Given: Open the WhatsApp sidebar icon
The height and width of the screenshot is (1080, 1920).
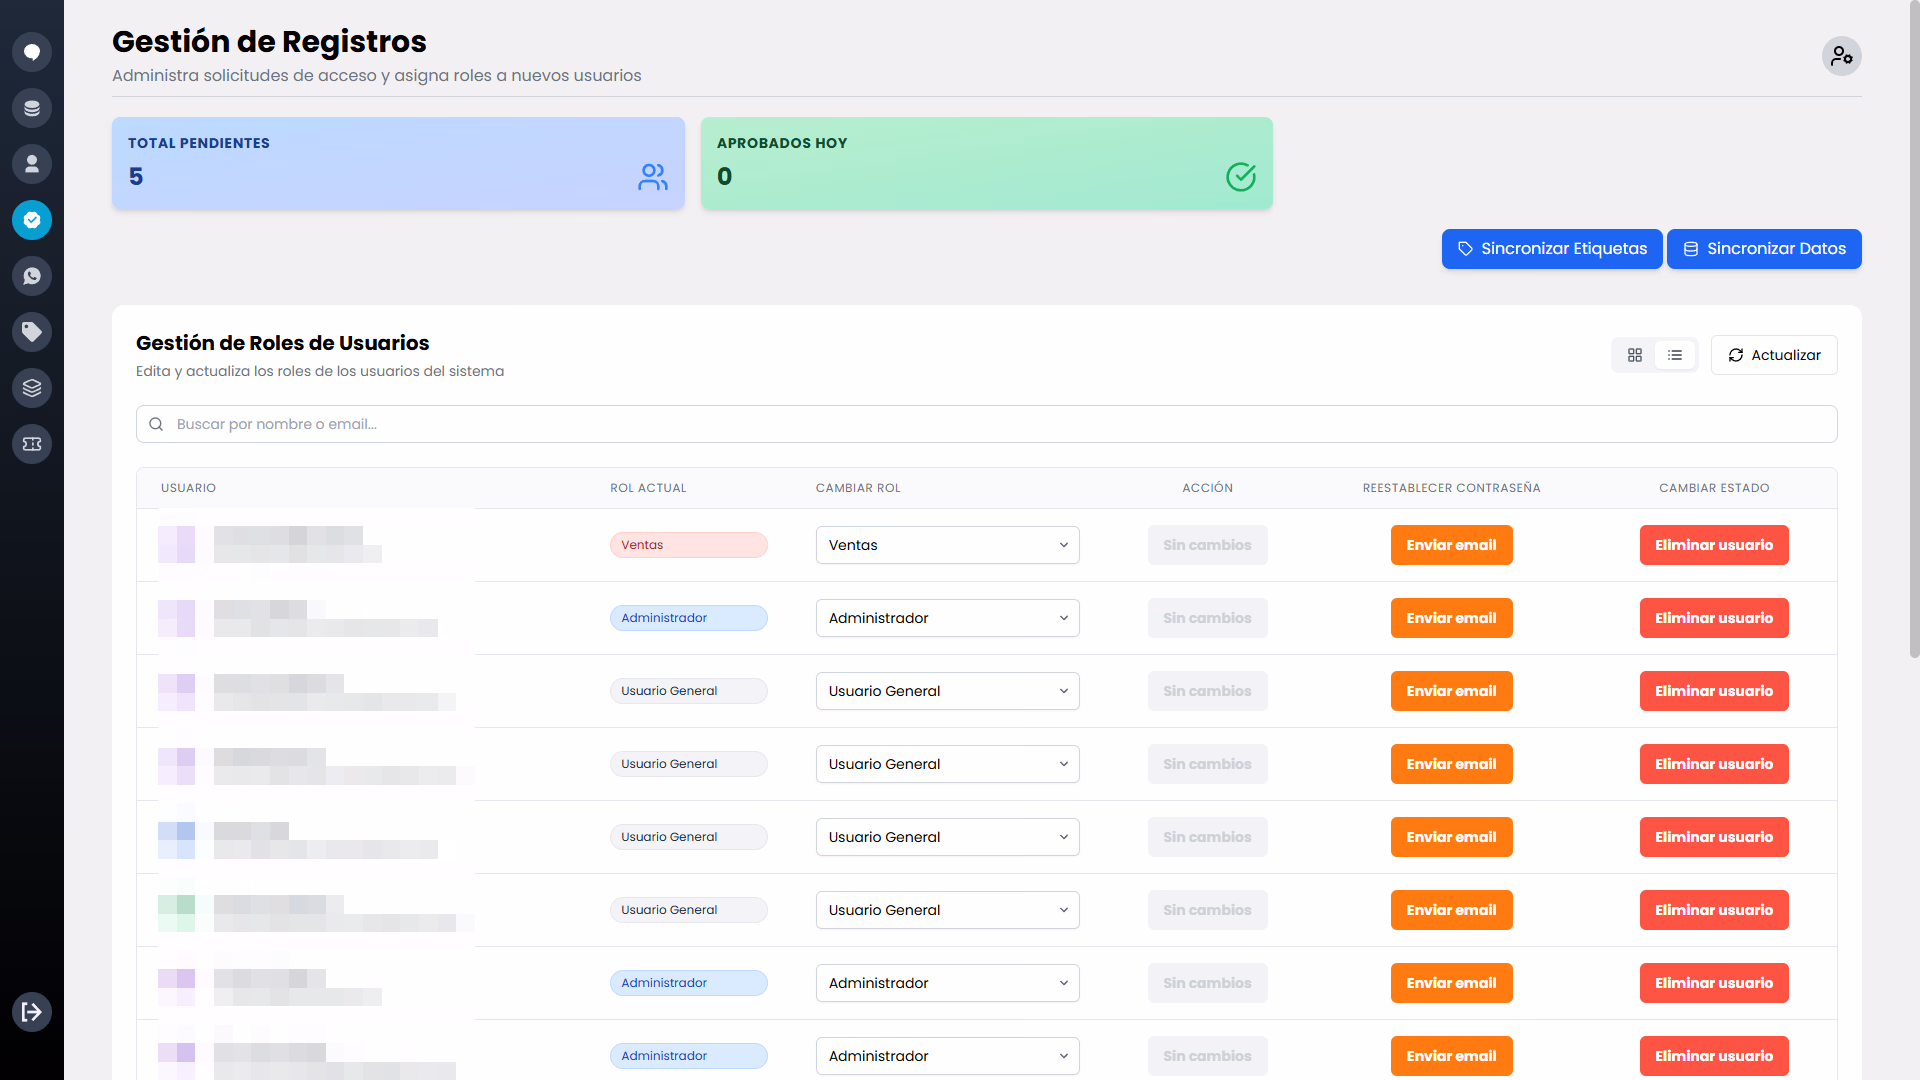Looking at the screenshot, I should 32,276.
